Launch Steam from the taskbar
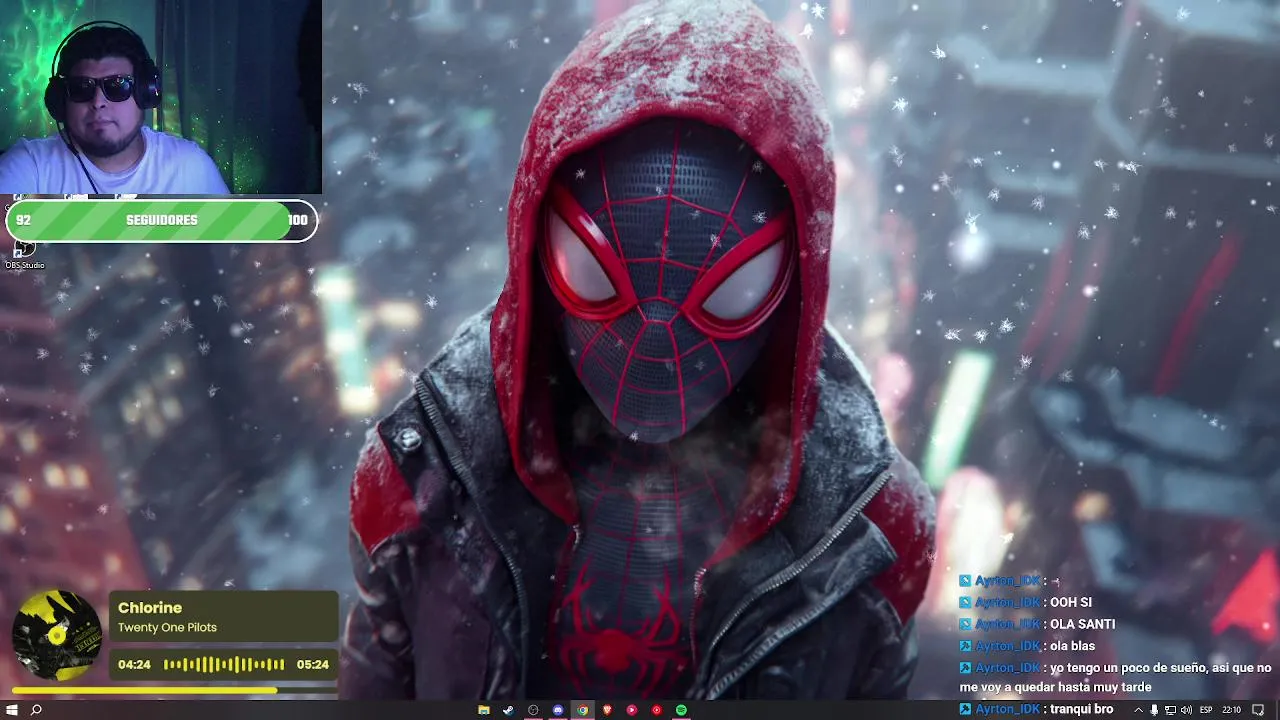 pyautogui.click(x=508, y=710)
